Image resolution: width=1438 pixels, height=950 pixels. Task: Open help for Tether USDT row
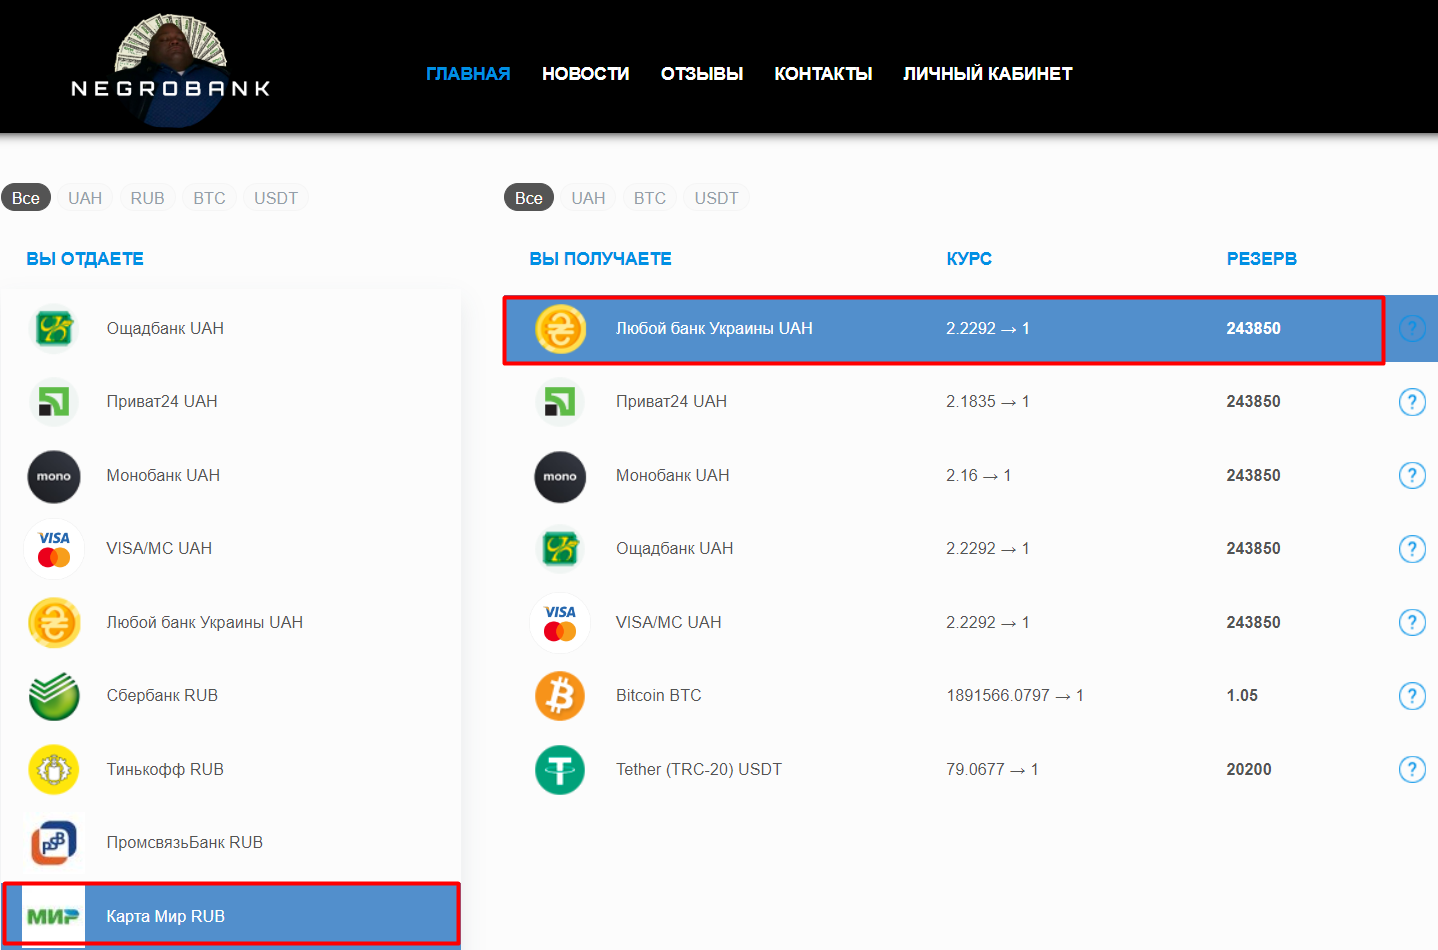[1412, 769]
